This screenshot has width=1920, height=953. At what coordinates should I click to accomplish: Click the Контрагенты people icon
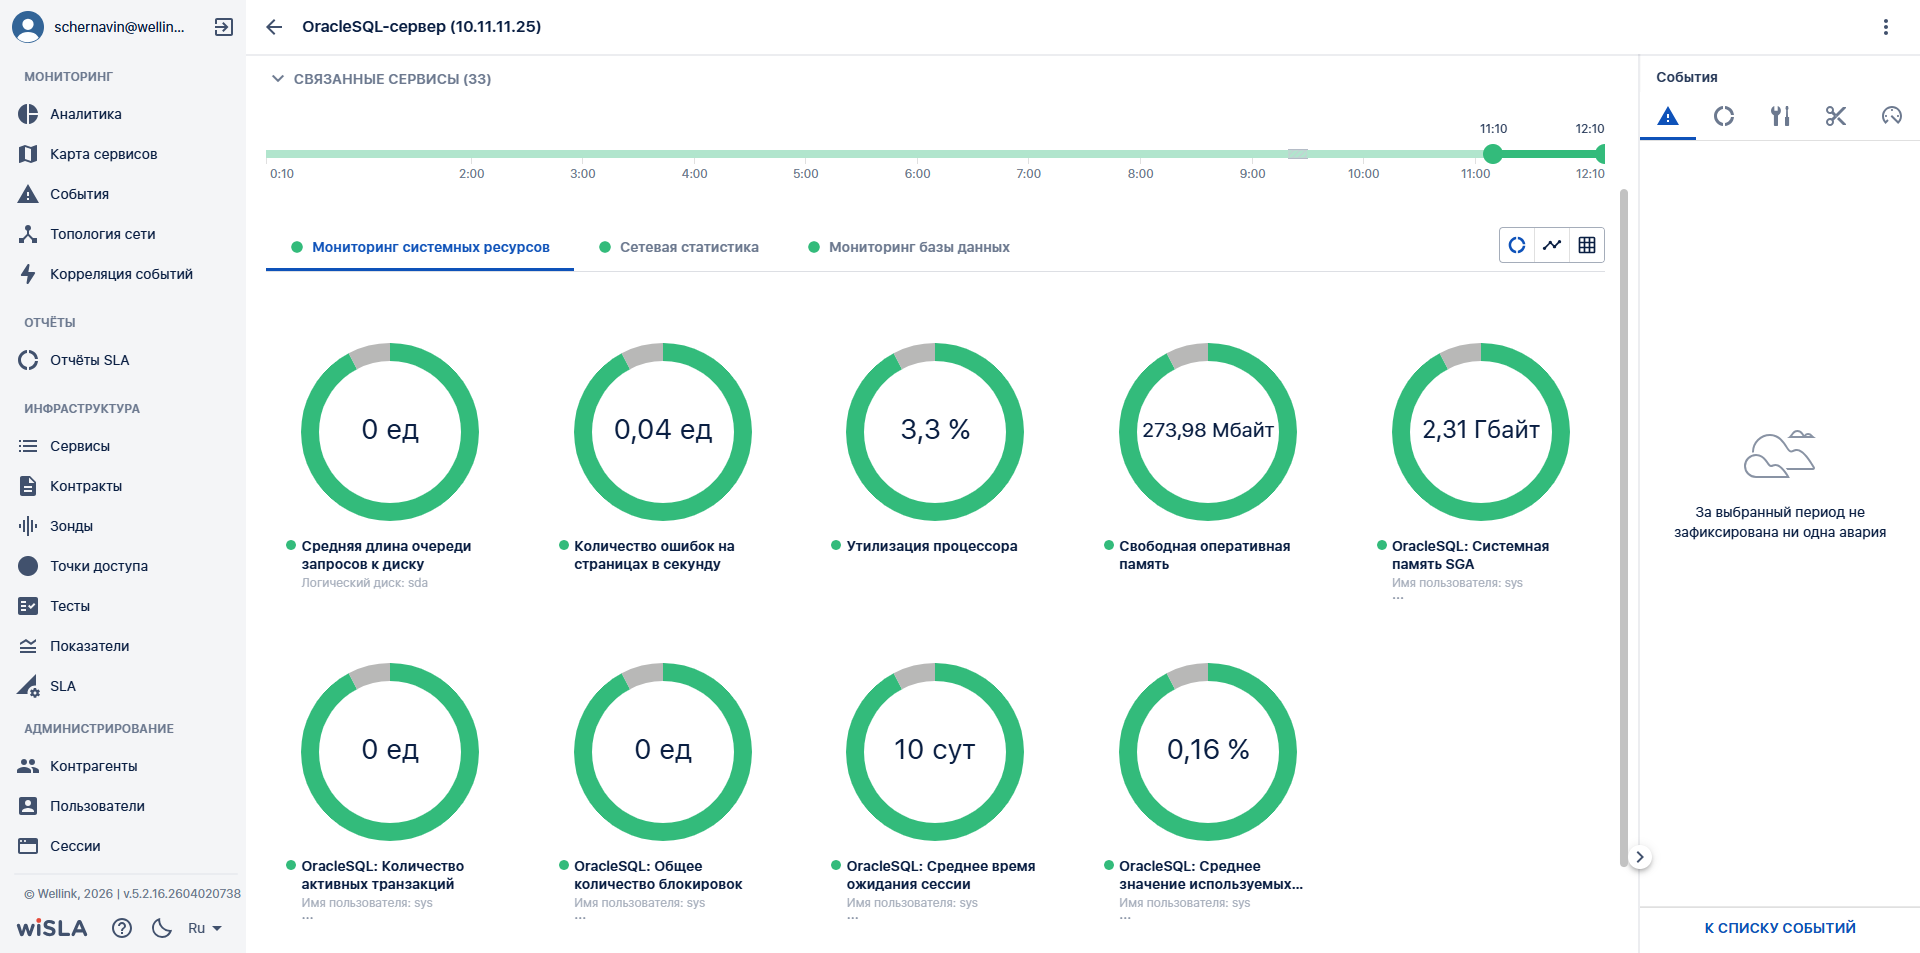tap(28, 766)
